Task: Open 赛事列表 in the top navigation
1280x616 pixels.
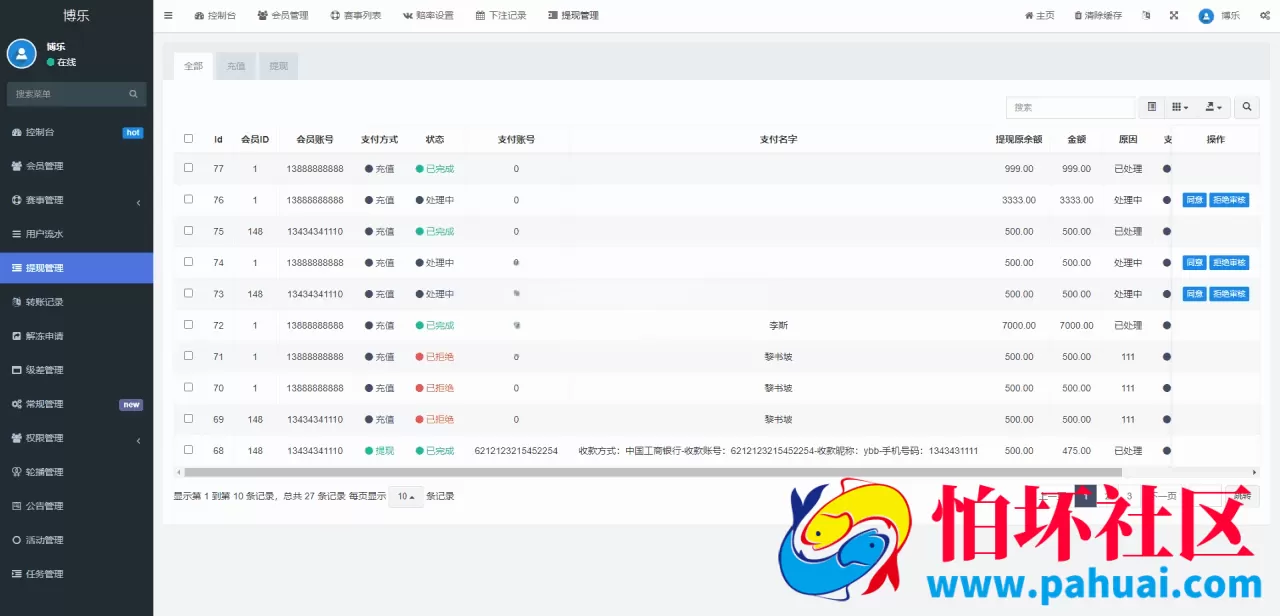Action: pos(356,15)
